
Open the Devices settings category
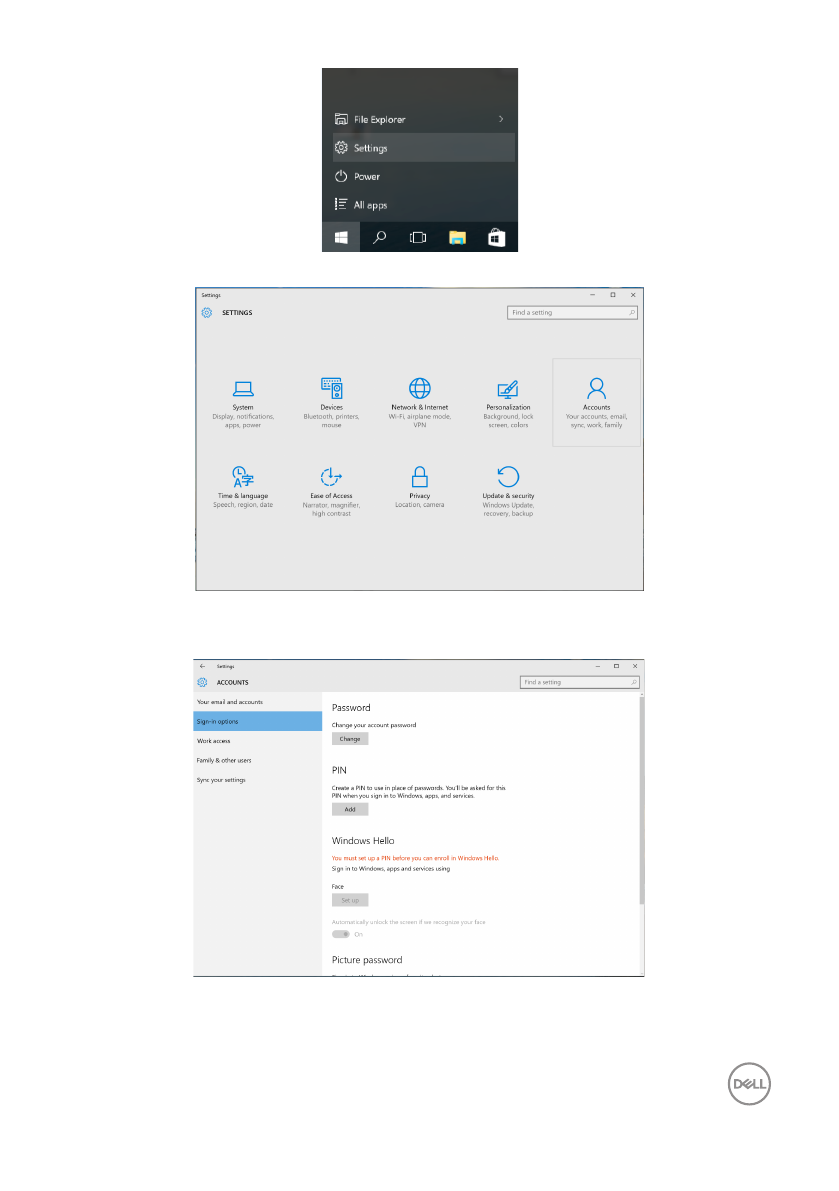tap(331, 401)
